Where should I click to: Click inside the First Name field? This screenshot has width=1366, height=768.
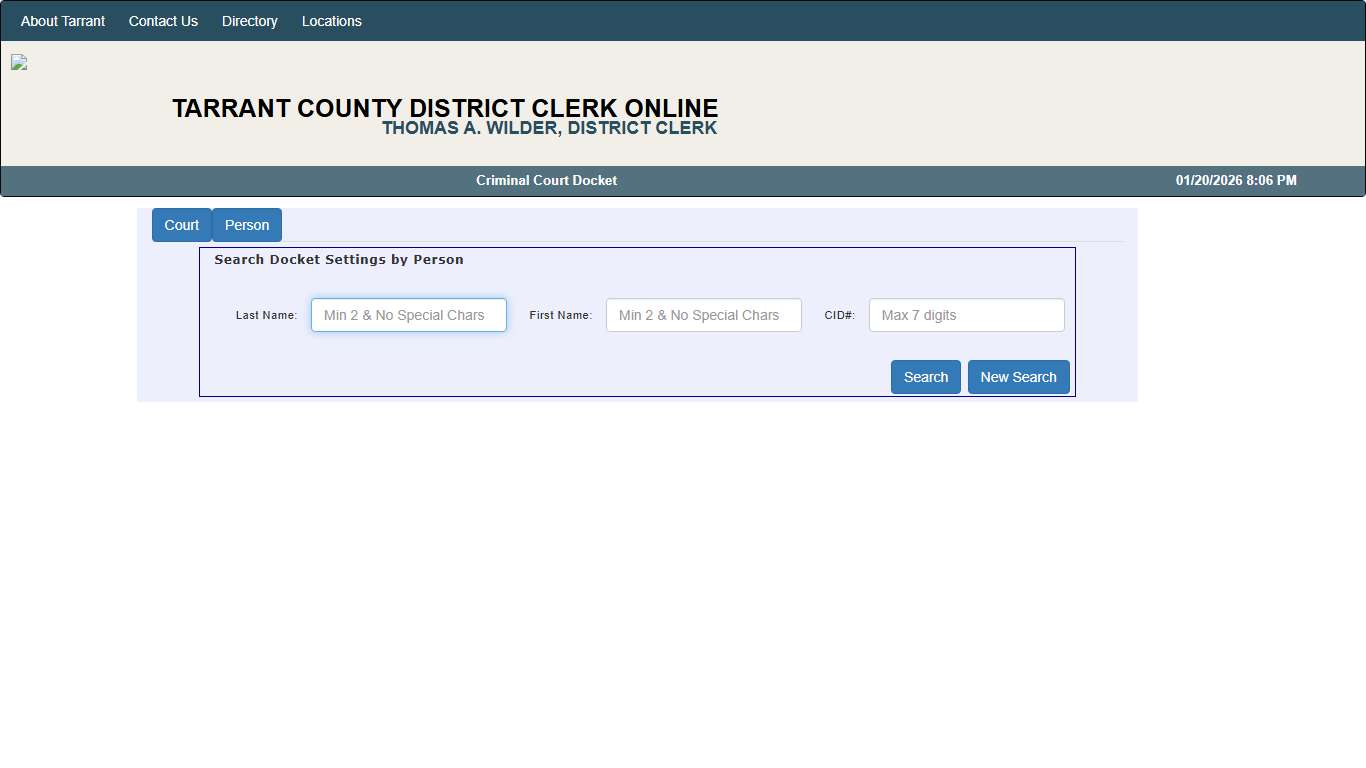[703, 315]
